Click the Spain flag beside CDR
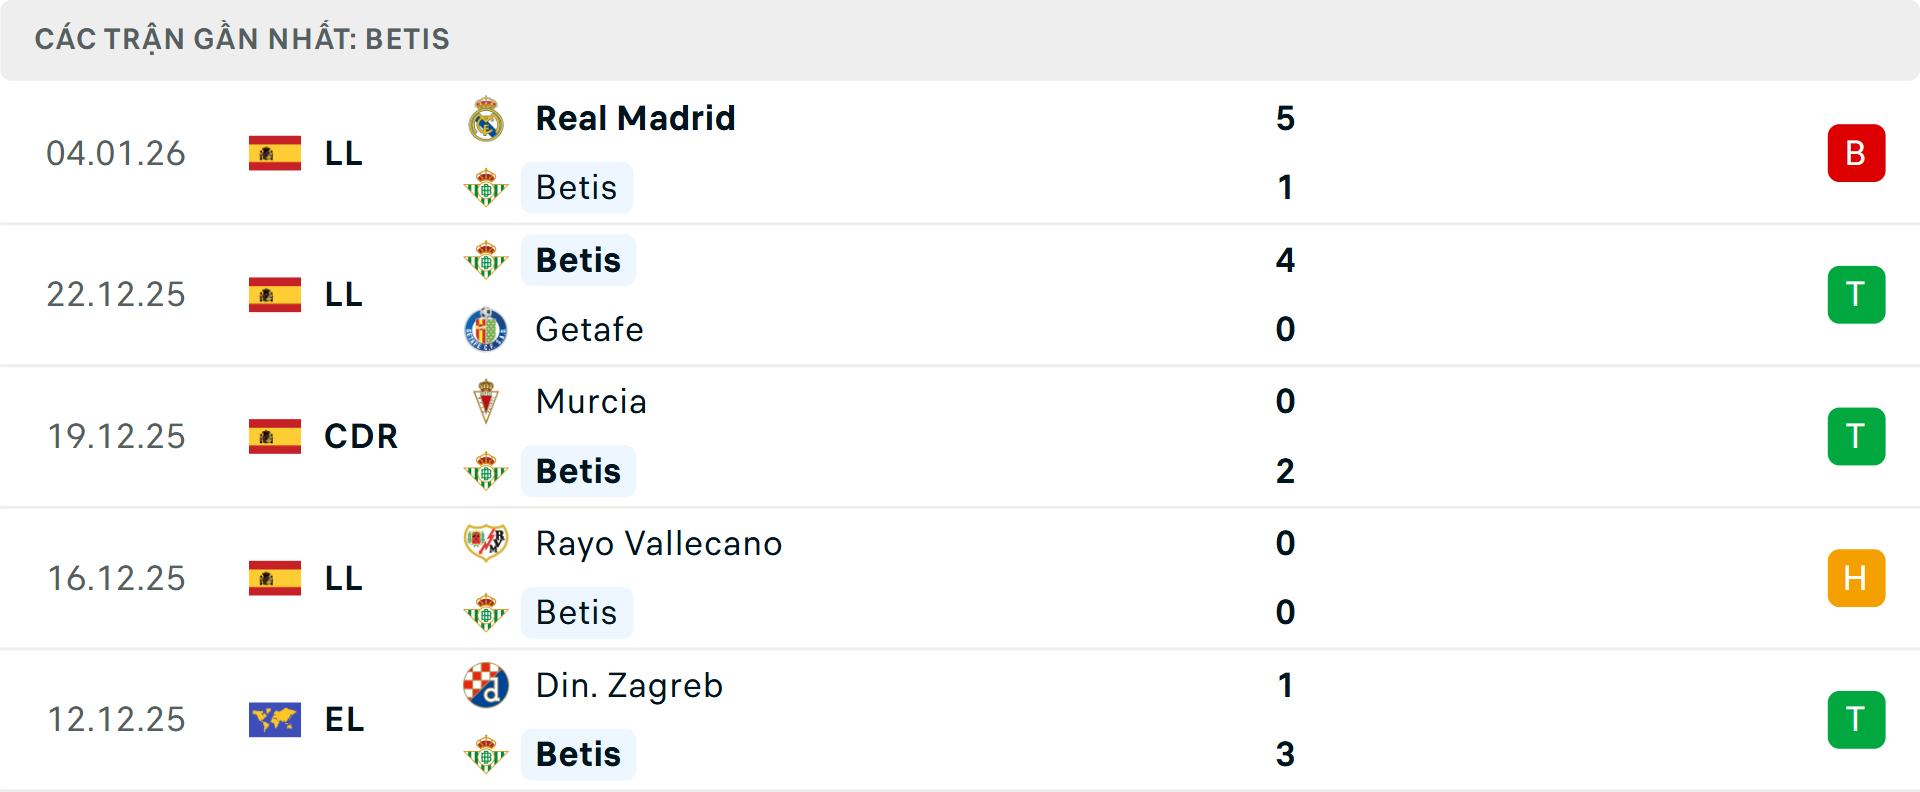Image resolution: width=1920 pixels, height=792 pixels. (275, 436)
